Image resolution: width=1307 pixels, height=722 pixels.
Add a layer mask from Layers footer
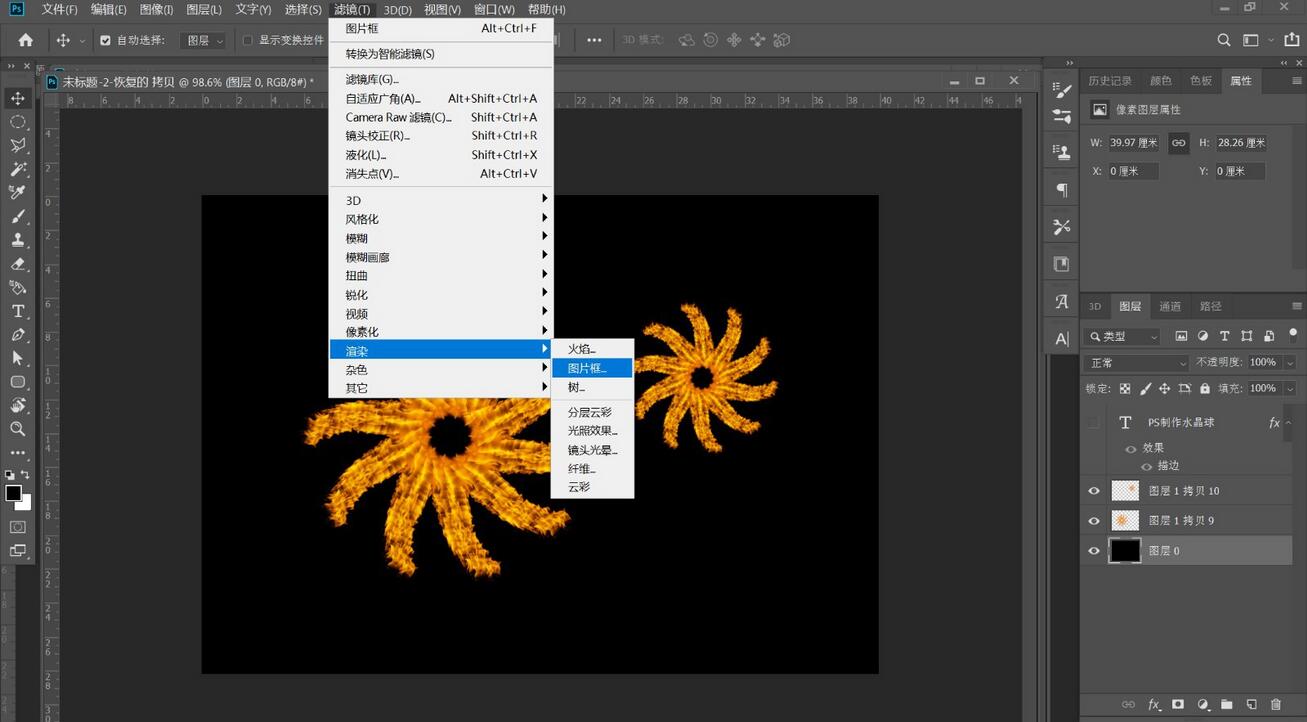1178,705
